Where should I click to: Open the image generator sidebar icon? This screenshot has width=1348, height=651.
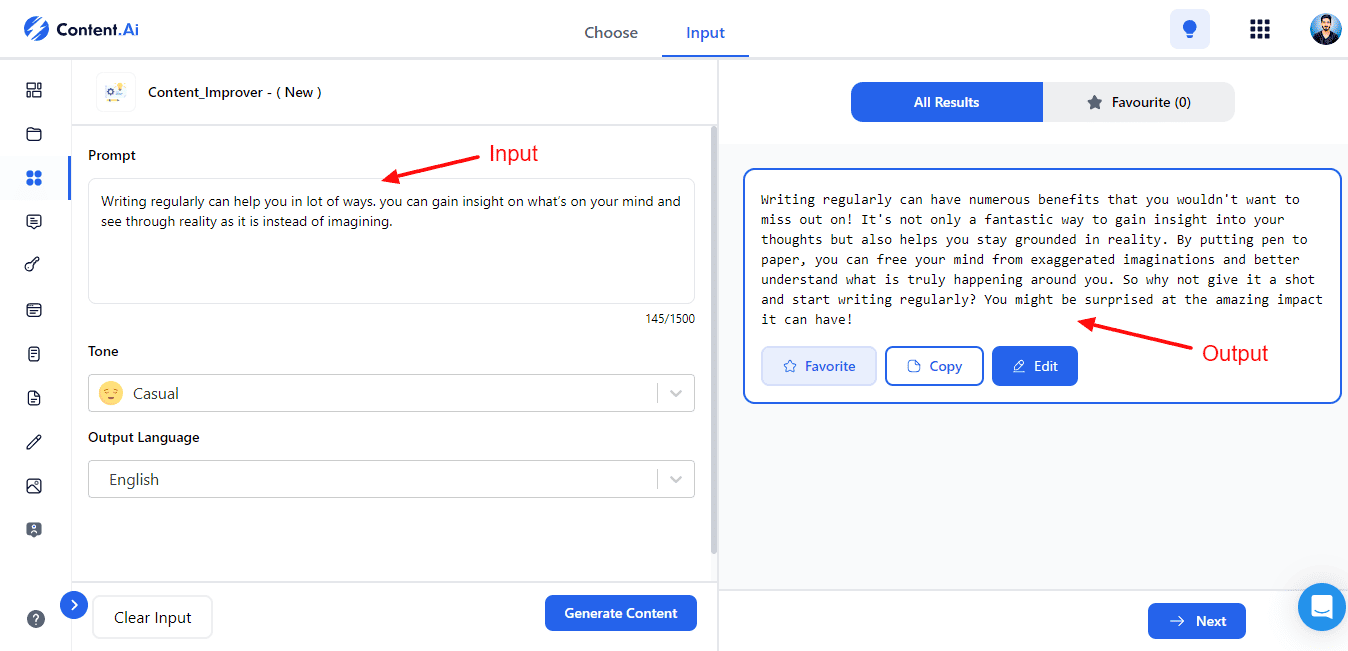pyautogui.click(x=34, y=486)
